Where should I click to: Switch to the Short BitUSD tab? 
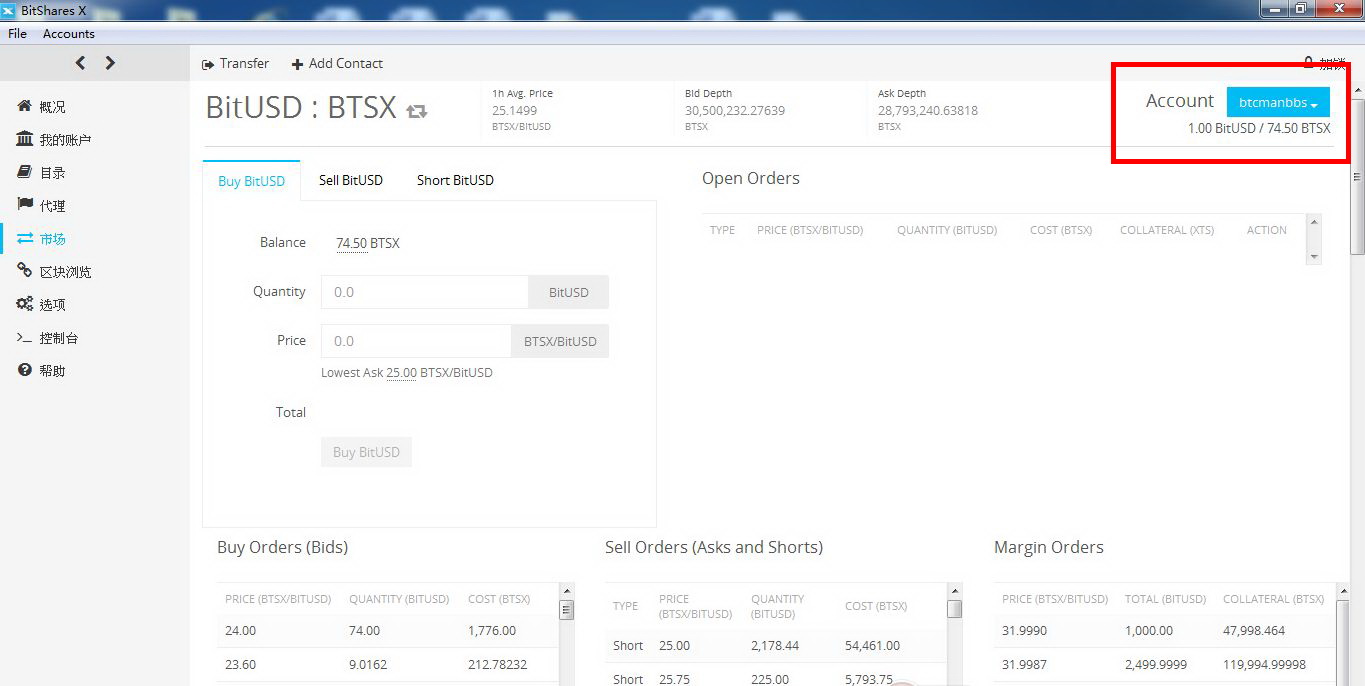455,180
